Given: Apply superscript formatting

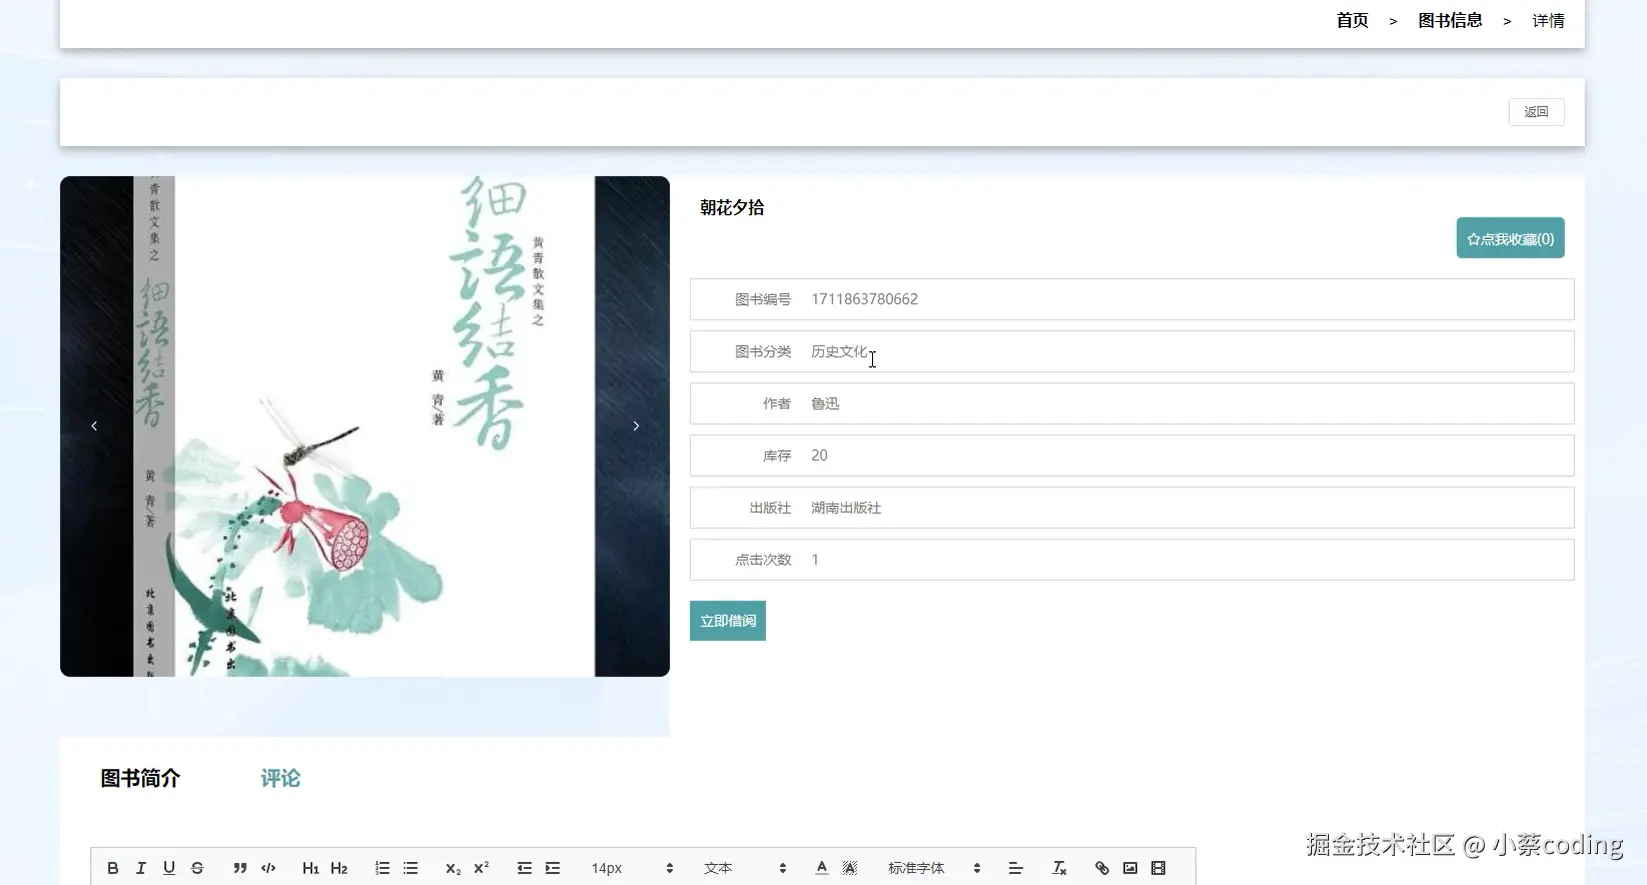Looking at the screenshot, I should pyautogui.click(x=481, y=868).
